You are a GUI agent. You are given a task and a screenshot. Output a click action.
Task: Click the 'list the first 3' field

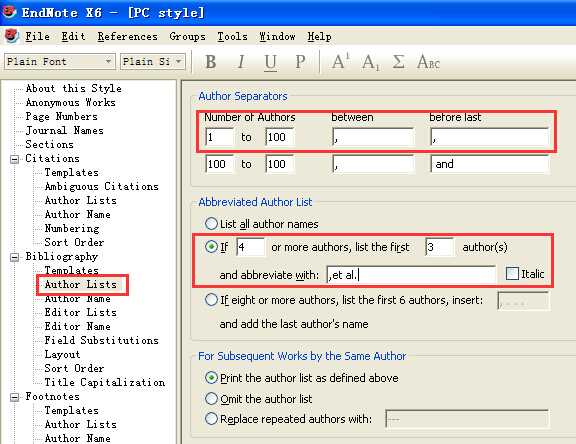tap(439, 247)
